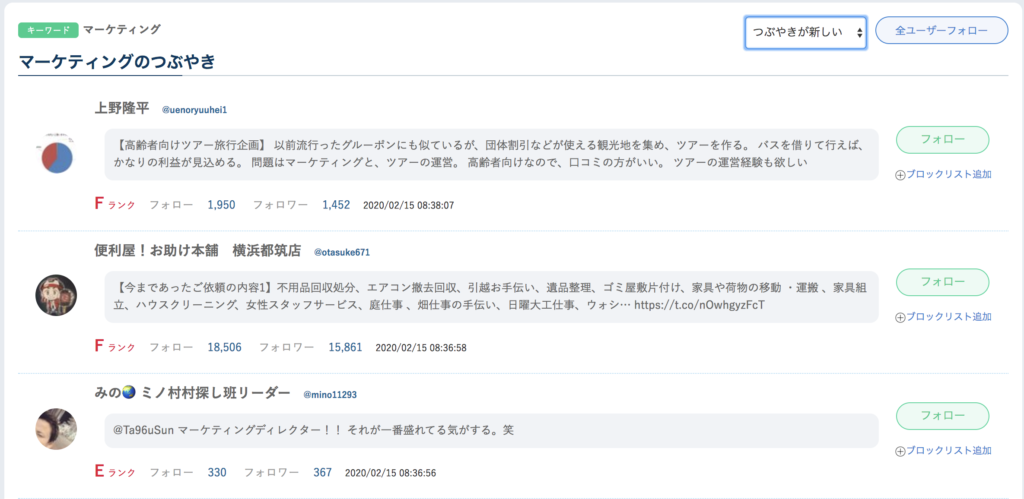Viewport: 1024px width, 499px height.
Task: Click the plus icon beside 上野隆平's ブロックリスト追加
Action: point(900,175)
